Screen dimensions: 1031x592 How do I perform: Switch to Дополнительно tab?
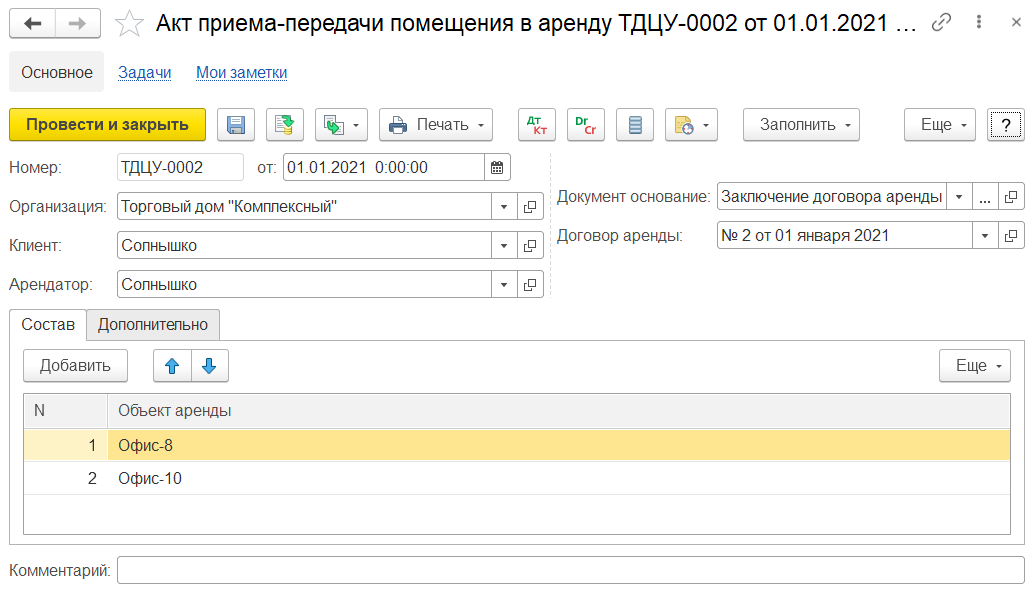(x=153, y=325)
